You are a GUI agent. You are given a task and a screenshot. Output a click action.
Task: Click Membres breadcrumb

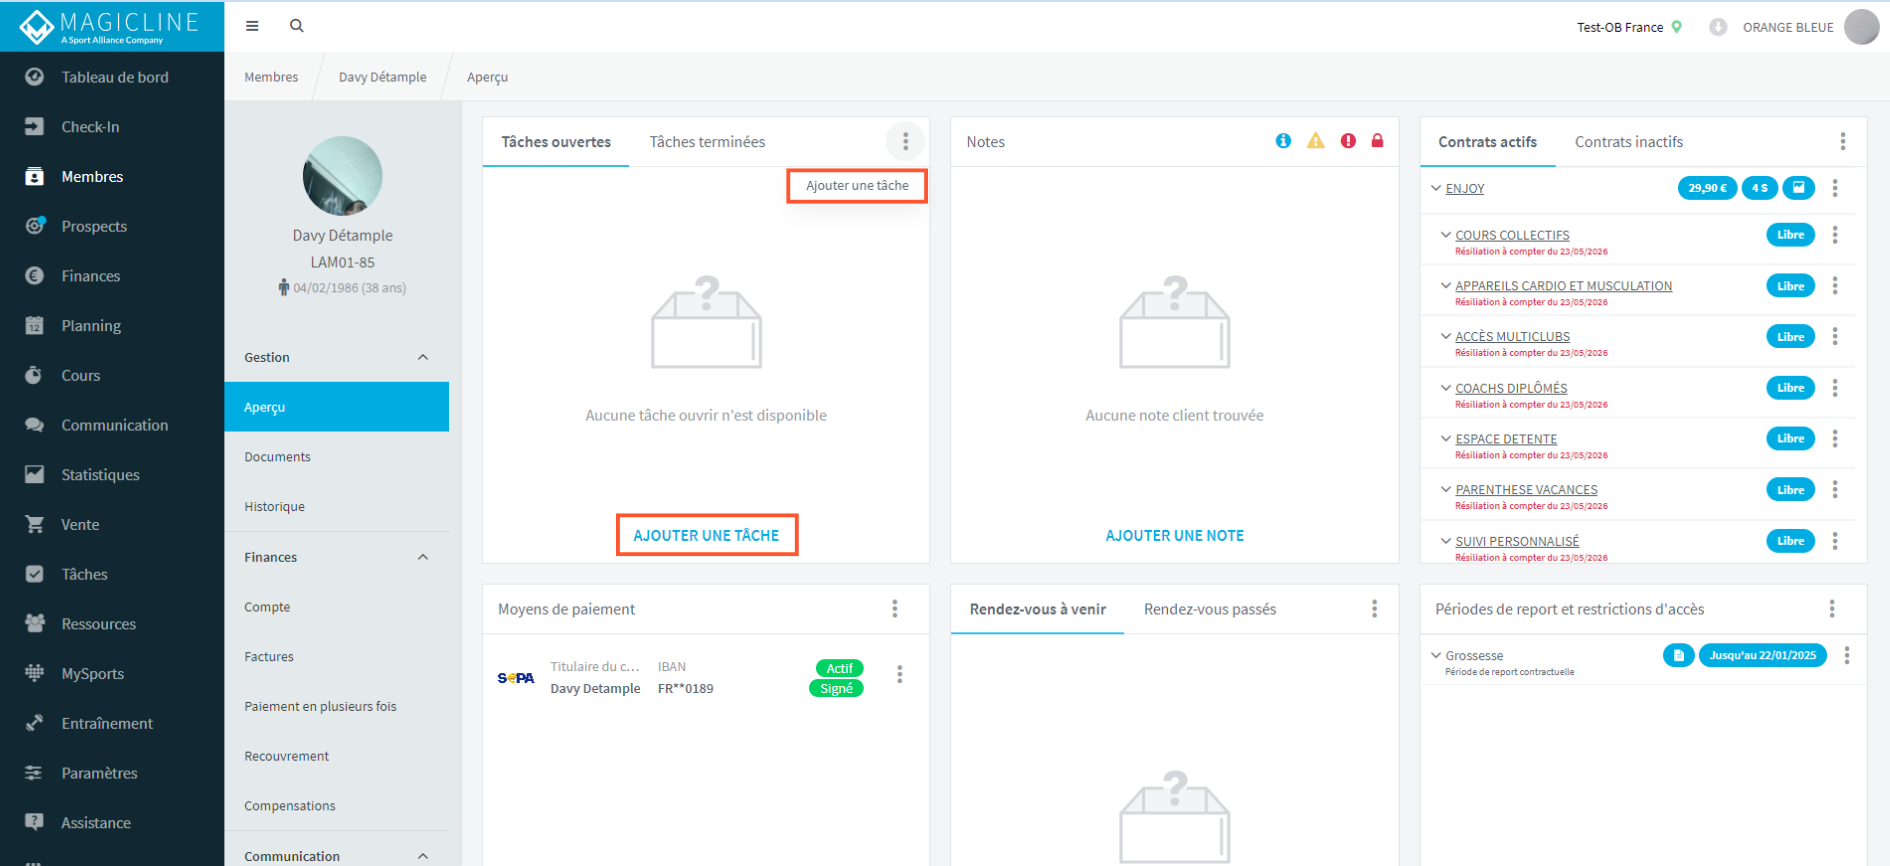tap(271, 77)
